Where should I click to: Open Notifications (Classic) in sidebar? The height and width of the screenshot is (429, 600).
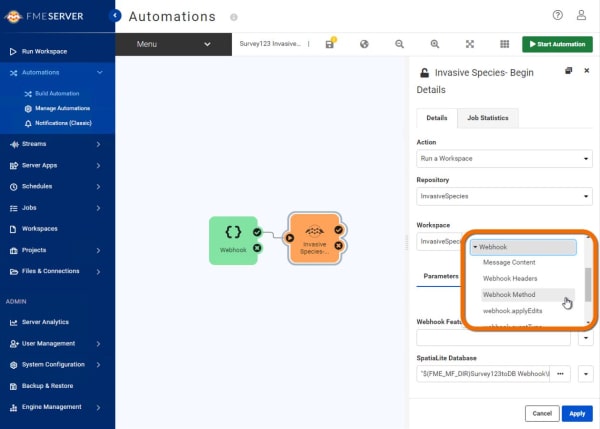[x=63, y=123]
